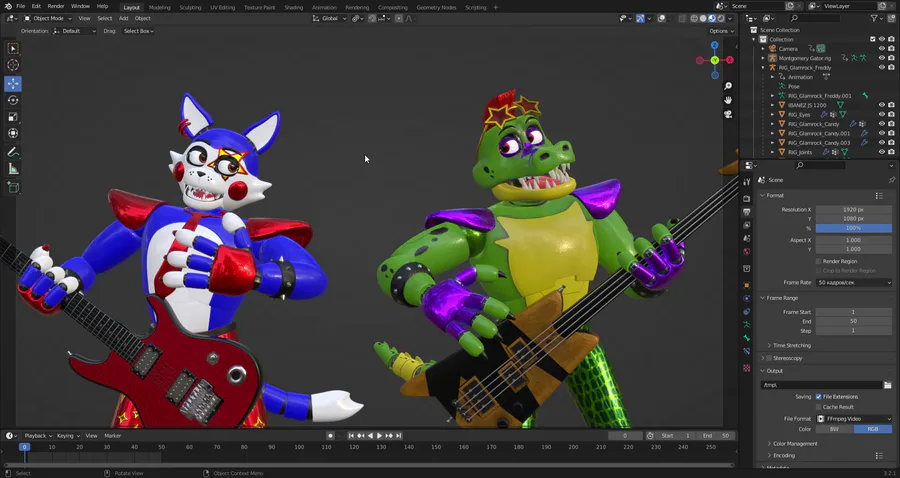Screen dimensions: 900x478
Task: Open the Frame Rate dropdown
Action: (854, 283)
